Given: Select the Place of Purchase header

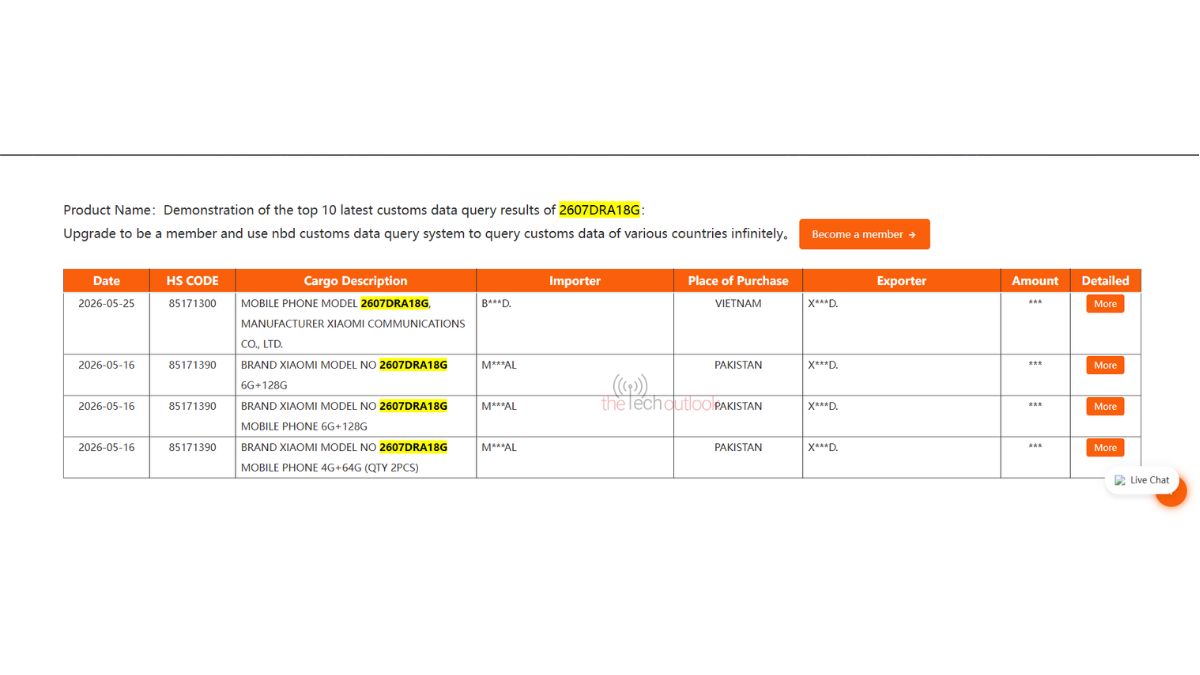Looking at the screenshot, I should (738, 281).
